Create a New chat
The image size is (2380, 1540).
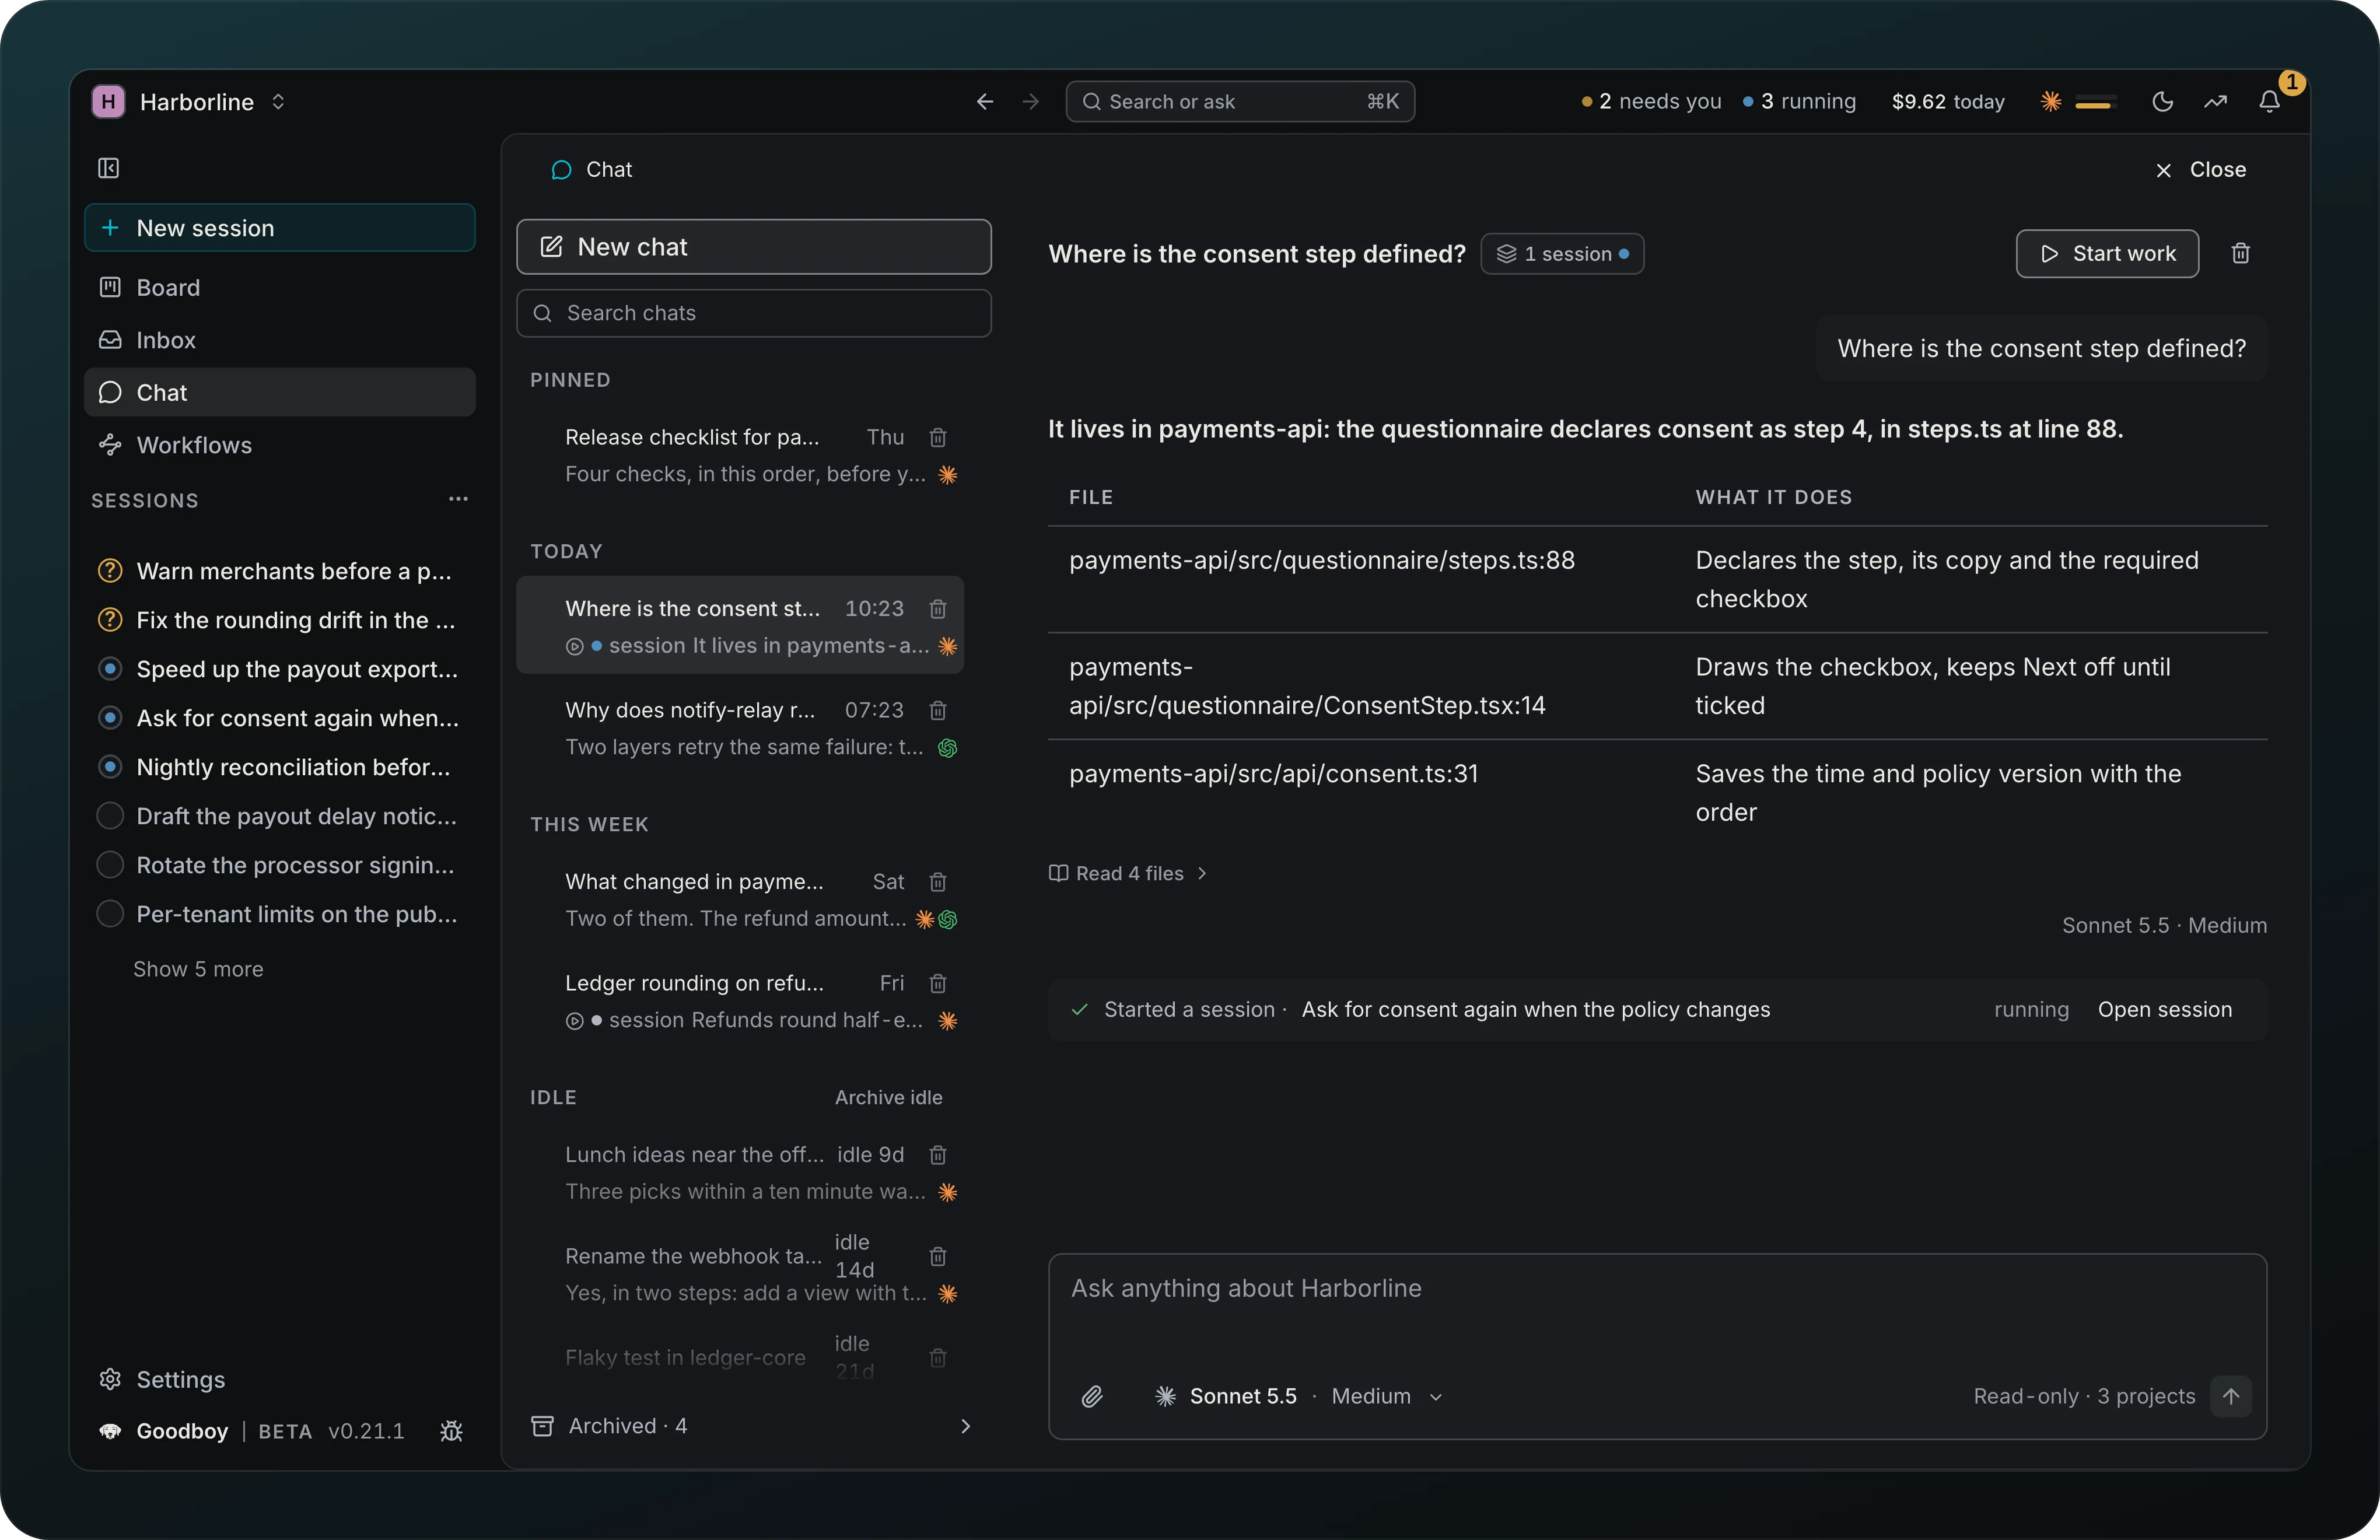point(754,247)
